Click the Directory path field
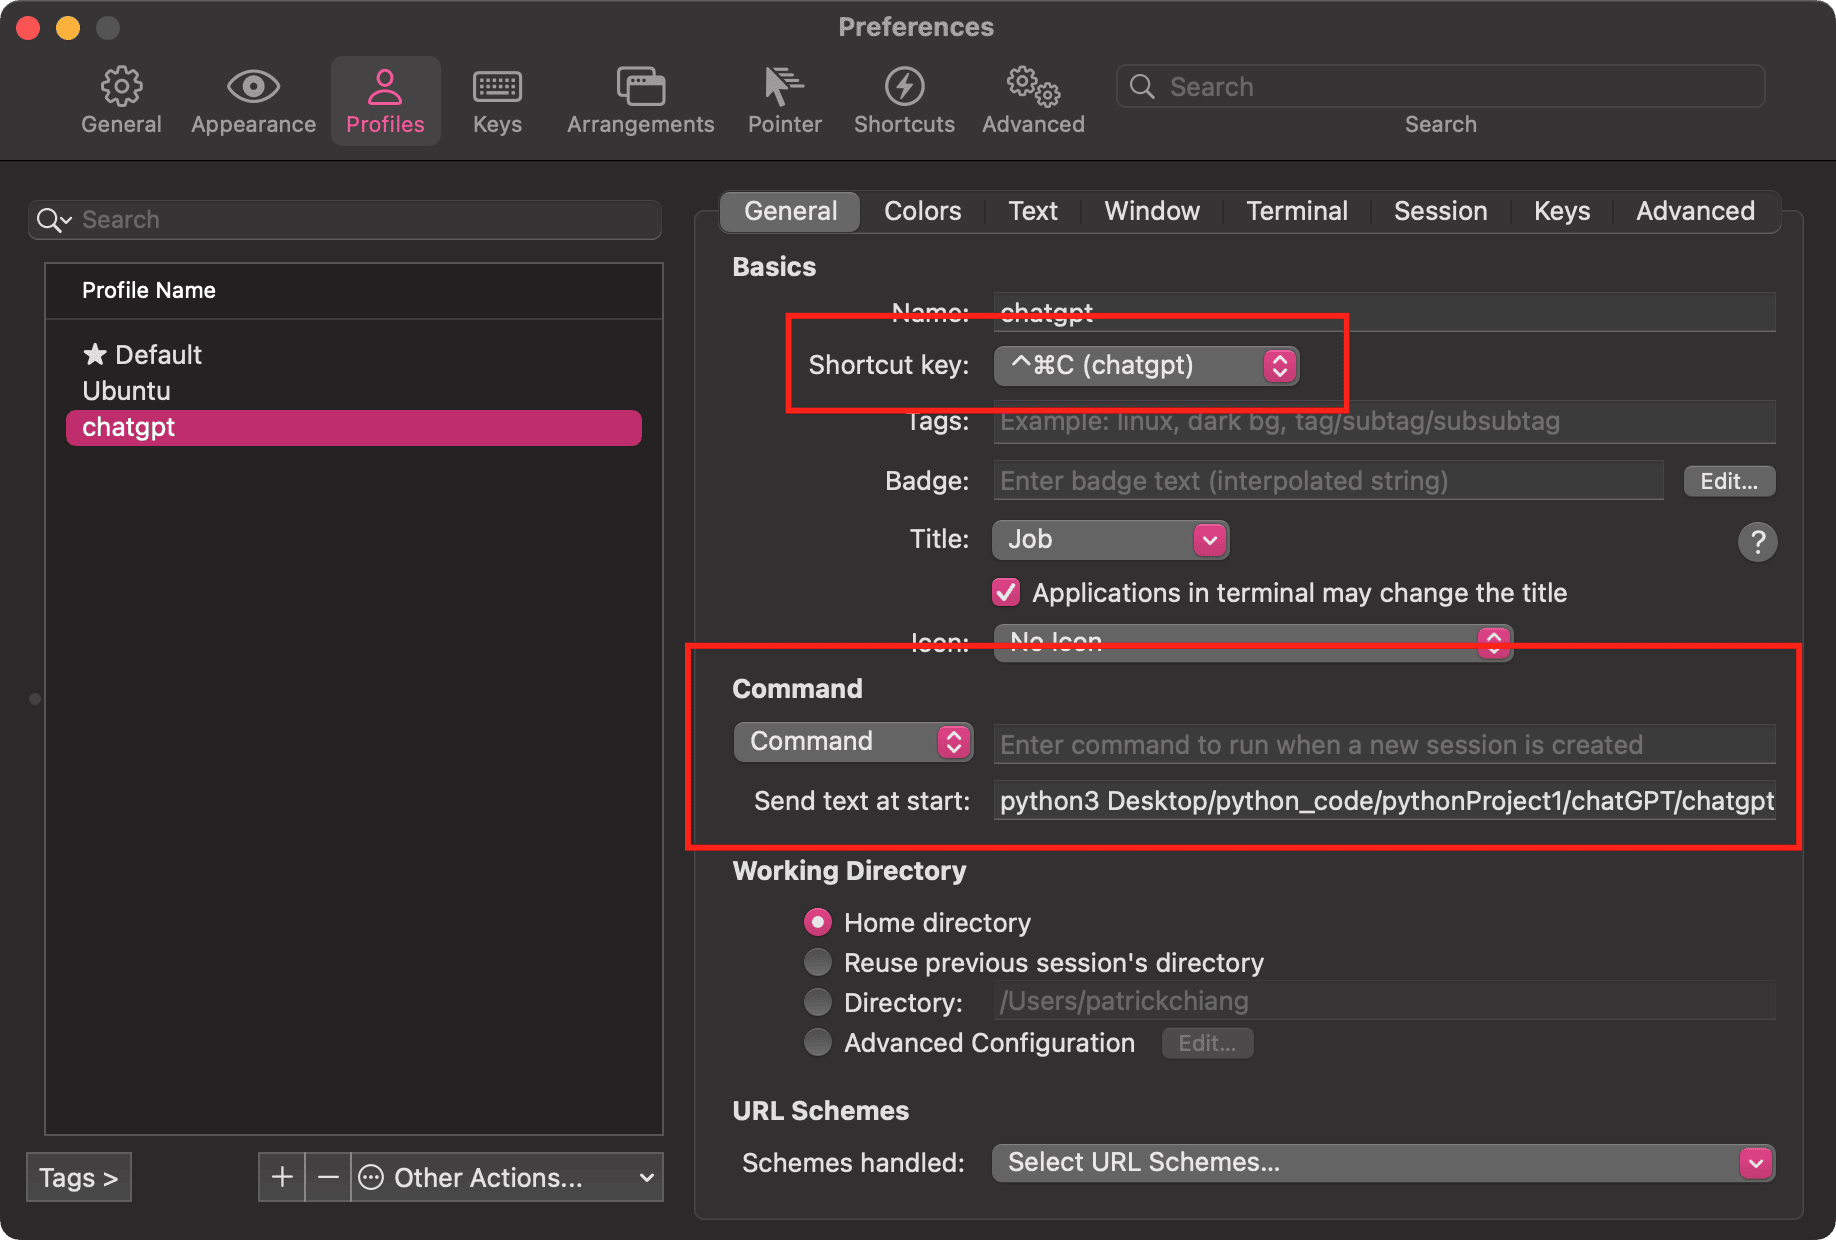Viewport: 1836px width, 1240px height. point(1385,1001)
